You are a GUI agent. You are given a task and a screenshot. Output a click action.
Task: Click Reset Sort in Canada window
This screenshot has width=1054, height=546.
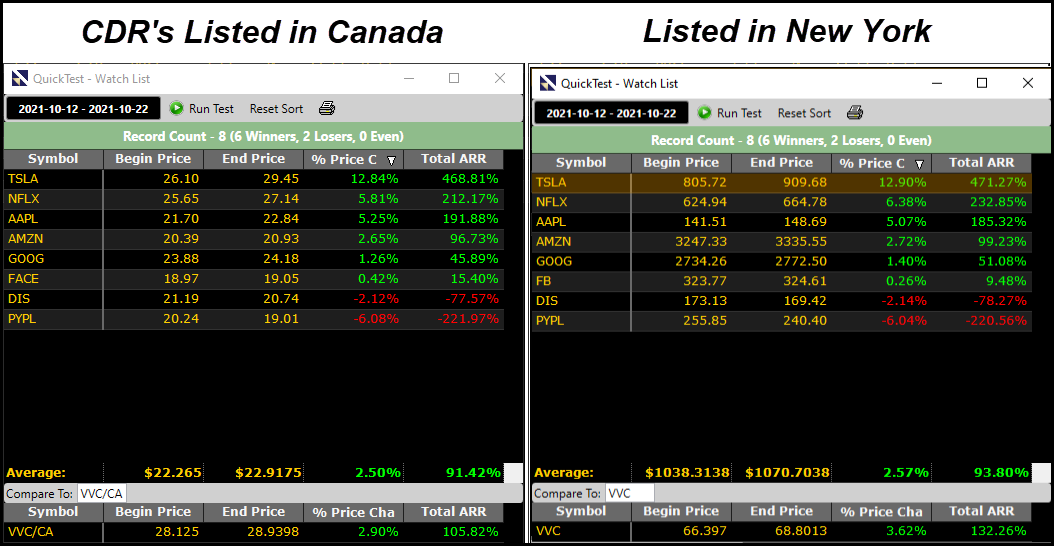tap(276, 108)
